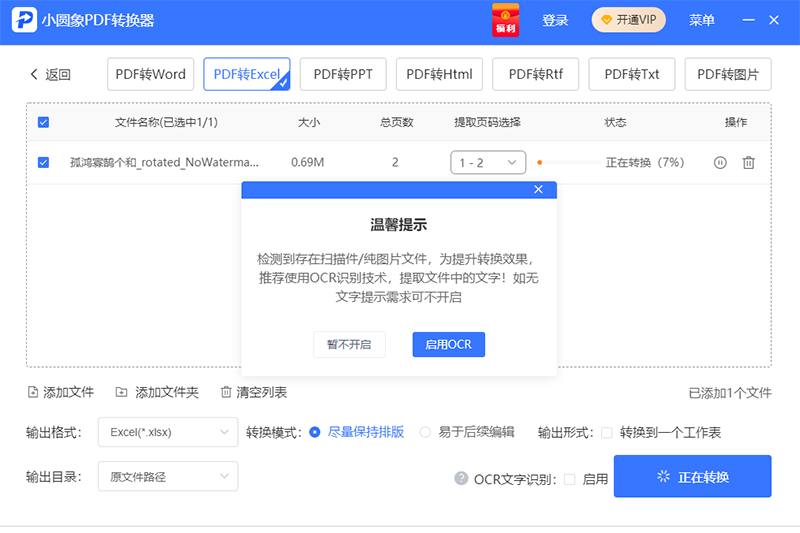Click the red 福利 gift icon
This screenshot has width=800, height=533.
point(506,20)
